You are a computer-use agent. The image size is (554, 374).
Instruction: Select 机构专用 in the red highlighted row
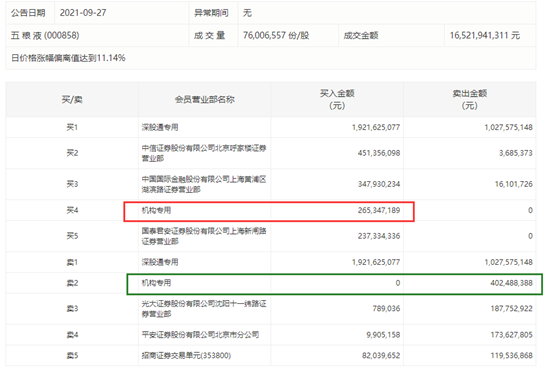click(x=156, y=210)
